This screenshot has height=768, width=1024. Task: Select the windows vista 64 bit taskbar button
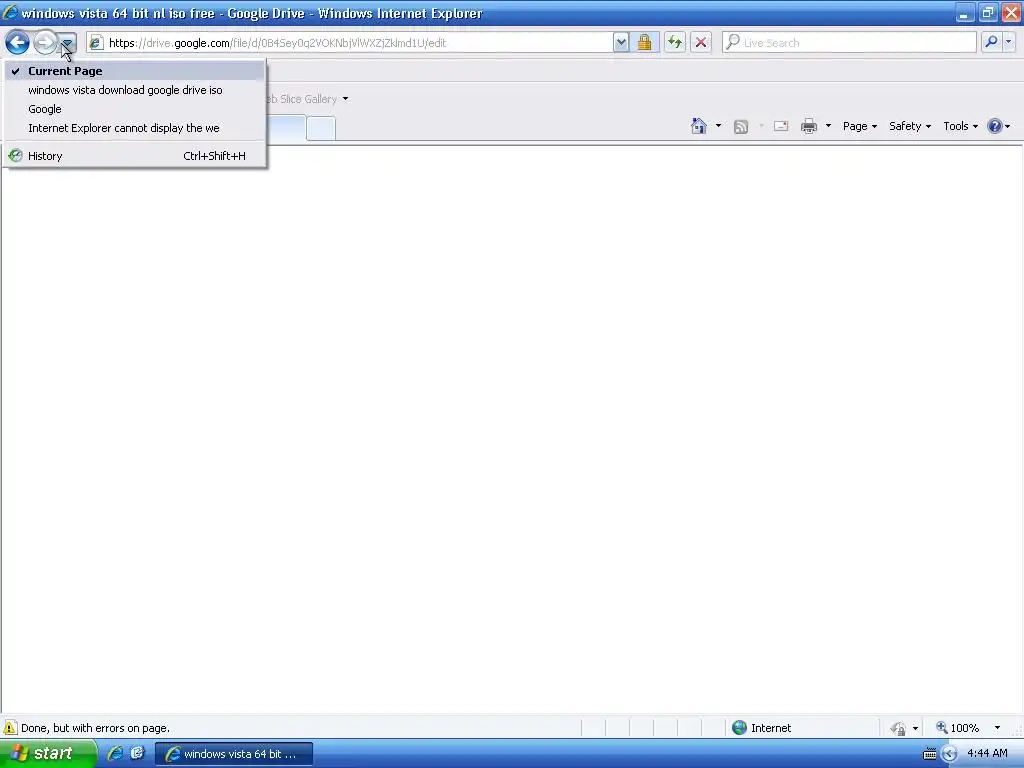(x=234, y=754)
